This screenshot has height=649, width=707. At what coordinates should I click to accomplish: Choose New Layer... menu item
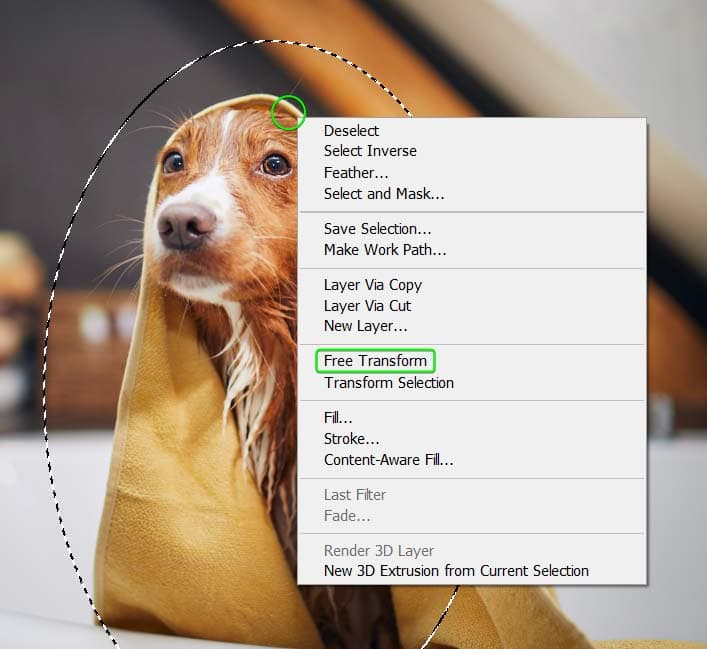click(x=472, y=326)
